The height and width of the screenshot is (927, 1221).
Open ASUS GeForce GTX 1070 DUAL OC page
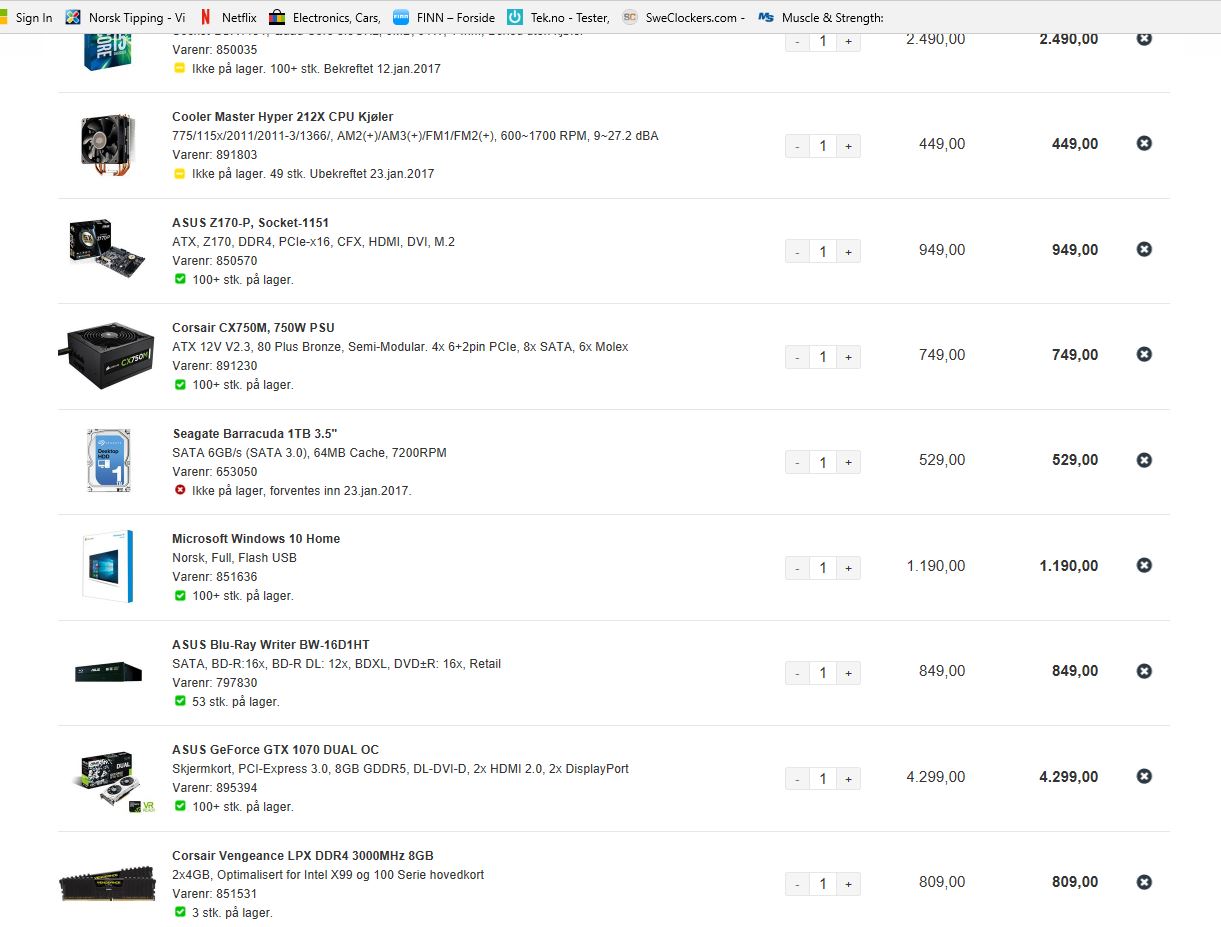275,750
